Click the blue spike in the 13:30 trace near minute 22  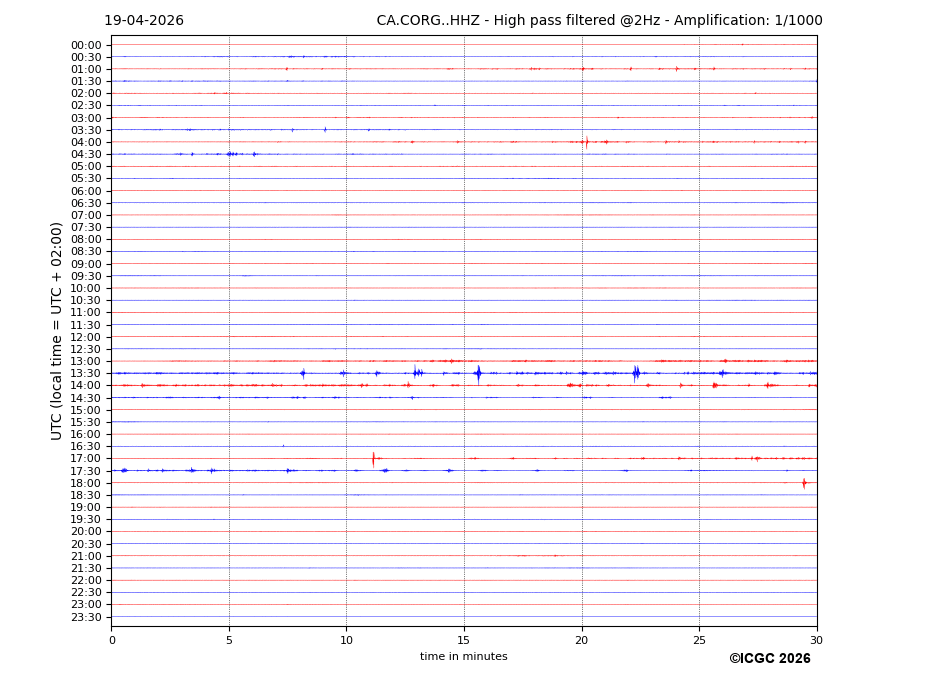(636, 373)
